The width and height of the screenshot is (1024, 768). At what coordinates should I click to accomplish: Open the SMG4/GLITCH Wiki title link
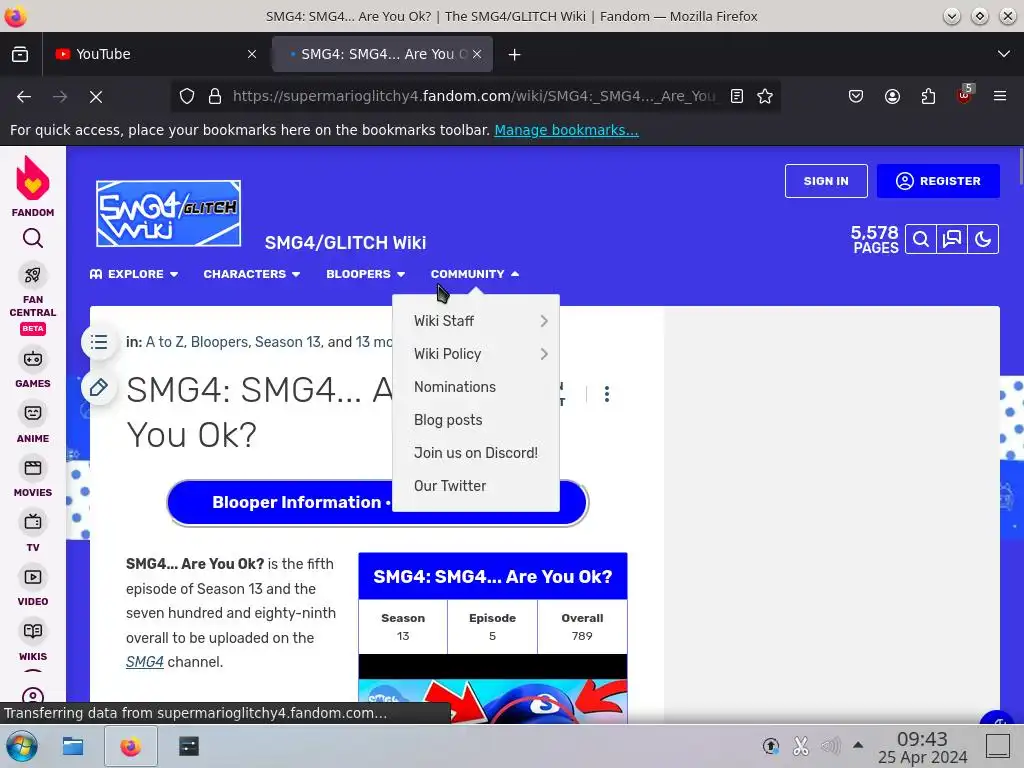[x=345, y=243]
